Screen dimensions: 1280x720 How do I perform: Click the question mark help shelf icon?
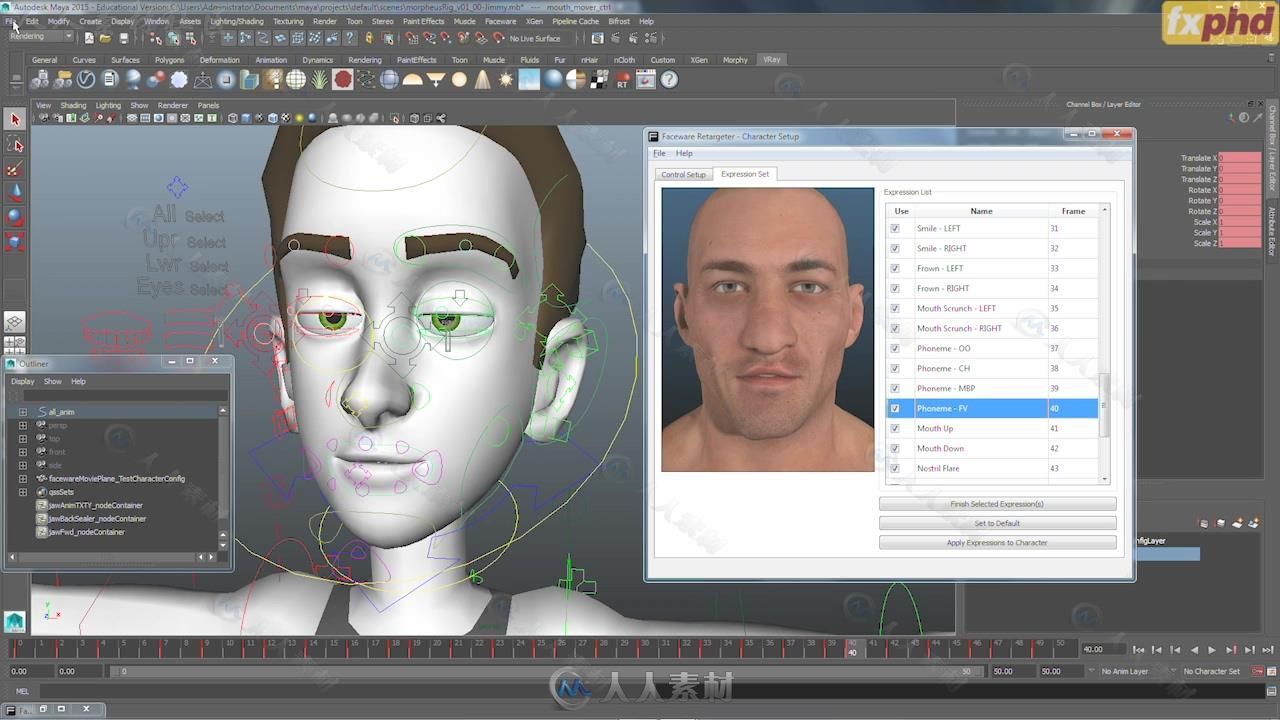click(x=669, y=79)
